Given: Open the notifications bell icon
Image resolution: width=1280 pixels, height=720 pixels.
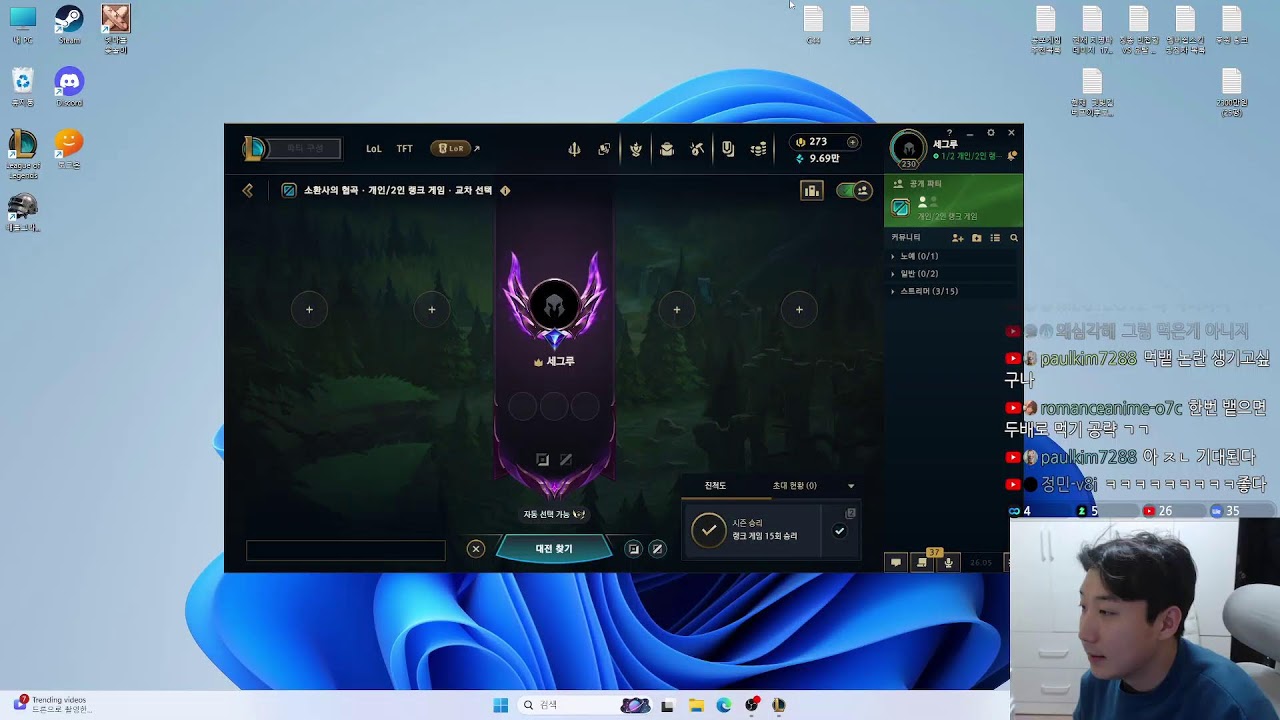Looking at the screenshot, I should [x=1012, y=156].
